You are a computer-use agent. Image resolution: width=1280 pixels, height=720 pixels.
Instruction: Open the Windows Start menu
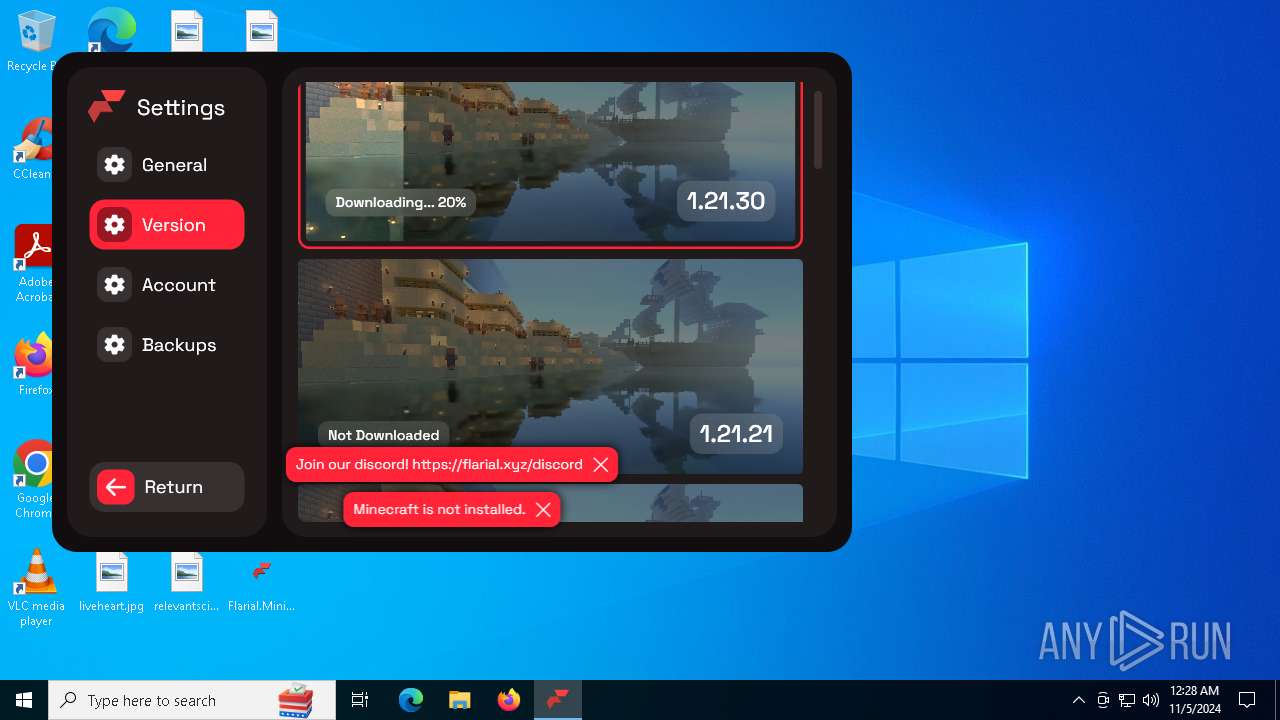pyautogui.click(x=24, y=700)
